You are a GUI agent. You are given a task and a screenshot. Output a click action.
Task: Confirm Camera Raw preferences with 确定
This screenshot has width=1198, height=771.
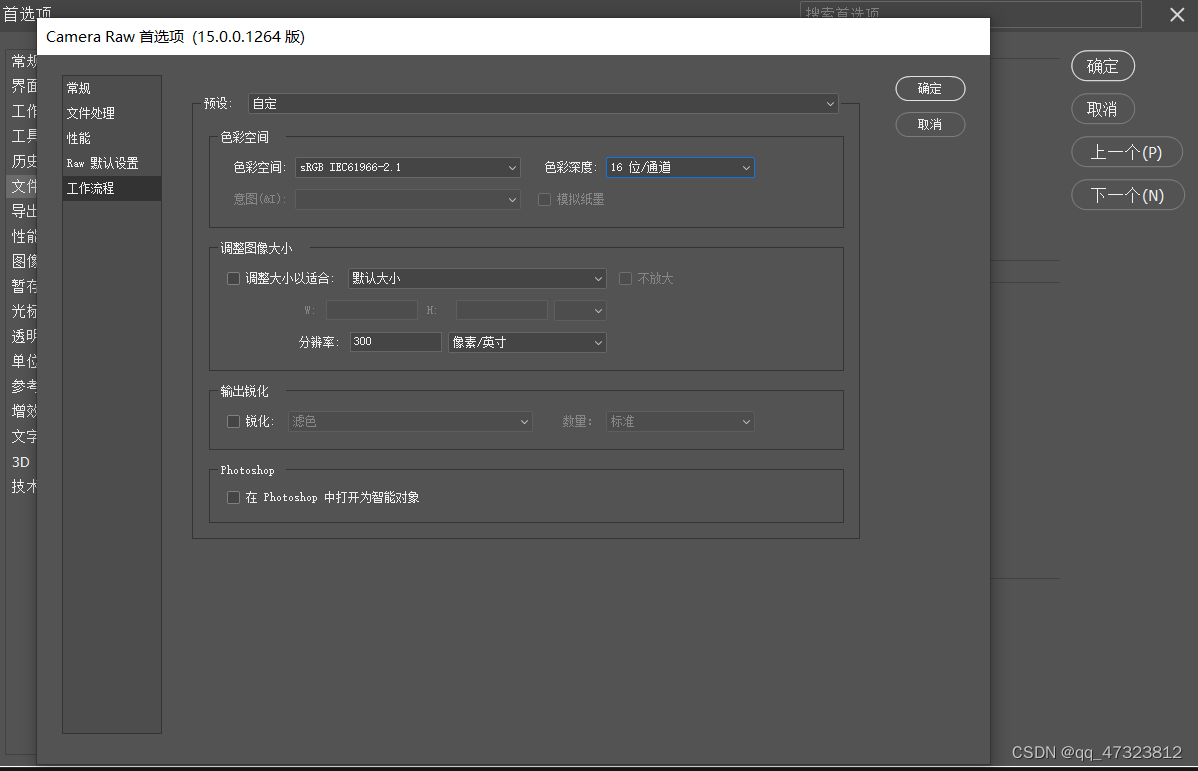click(x=930, y=89)
